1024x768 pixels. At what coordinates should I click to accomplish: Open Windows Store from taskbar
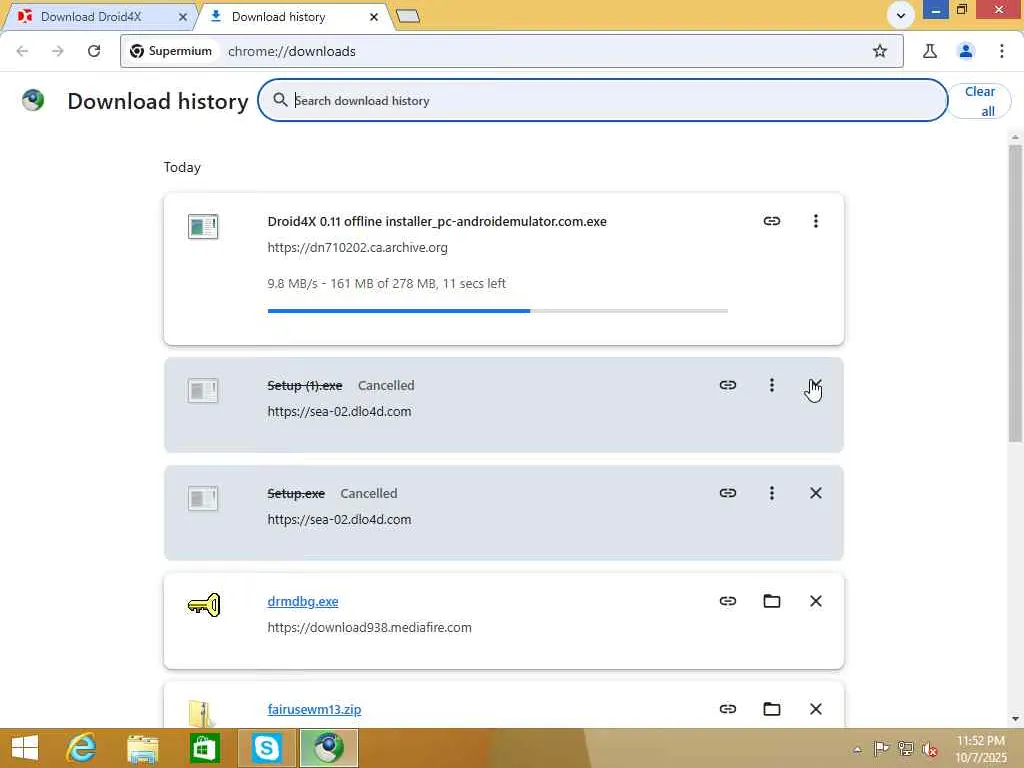click(204, 748)
